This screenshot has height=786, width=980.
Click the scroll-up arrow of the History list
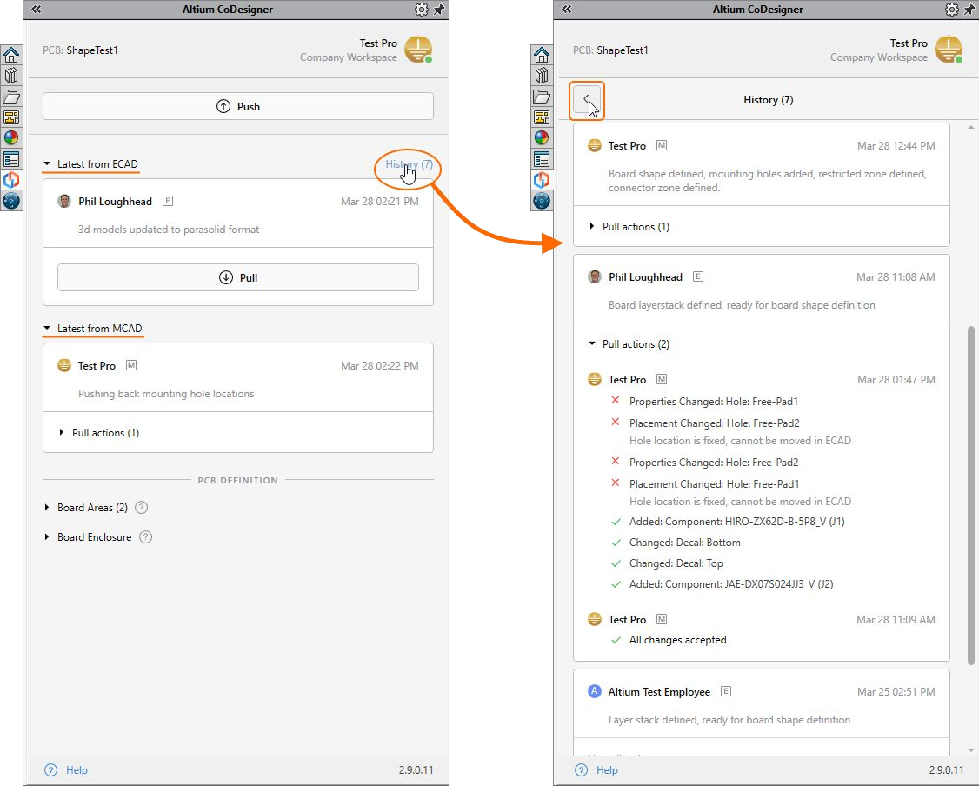pyautogui.click(x=971, y=127)
